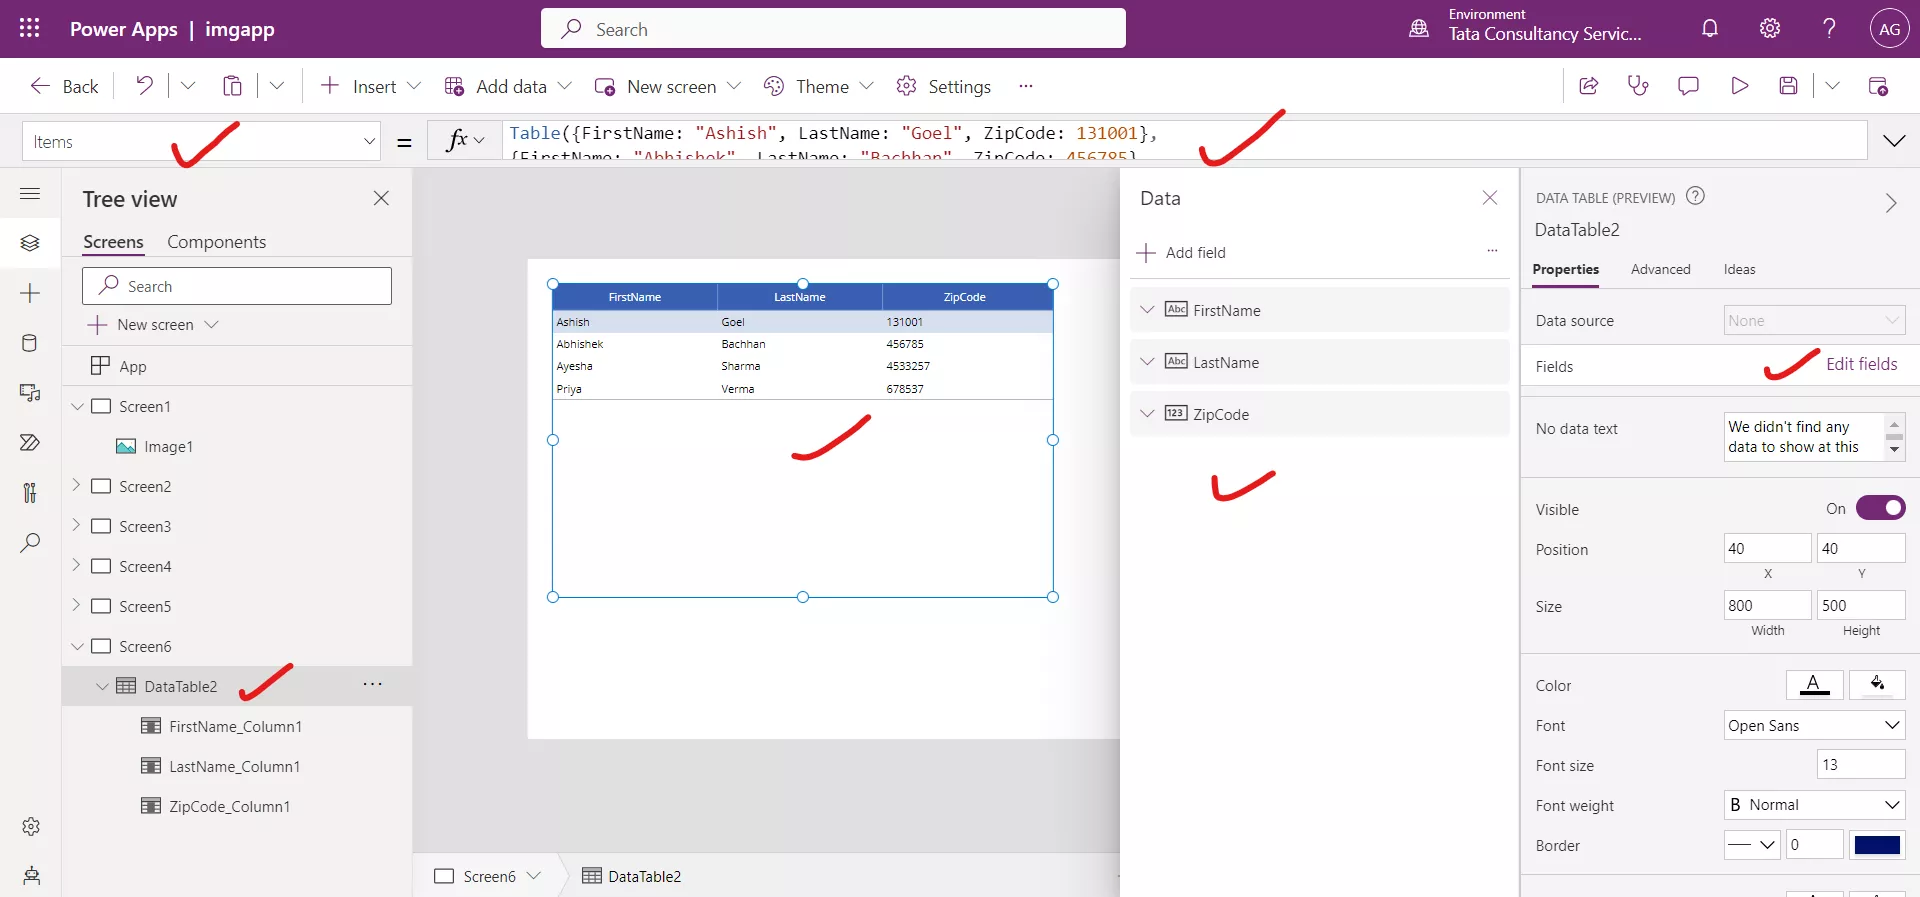Open the save options chevron
The height and width of the screenshot is (897, 1920).
point(1832,86)
